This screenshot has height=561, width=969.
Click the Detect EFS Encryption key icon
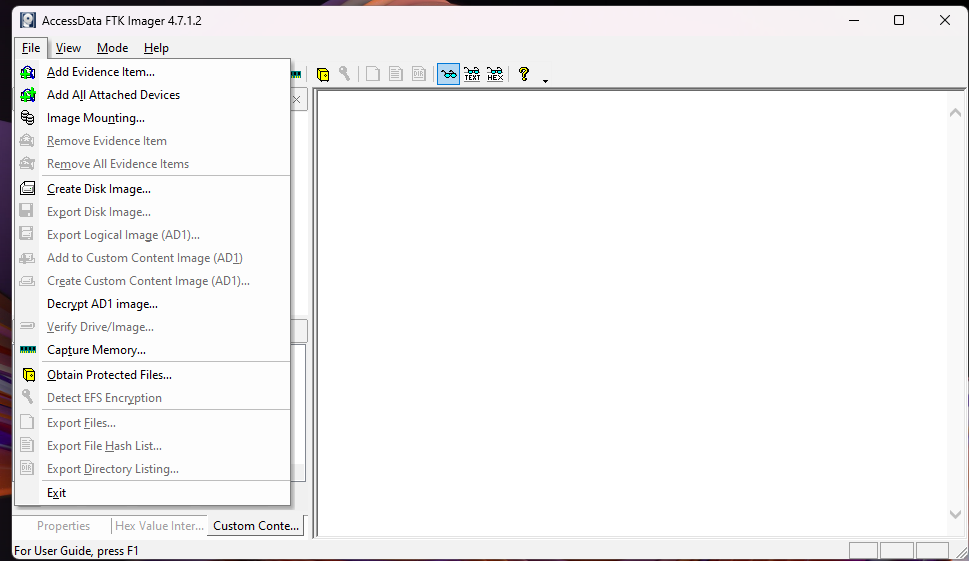pos(345,74)
